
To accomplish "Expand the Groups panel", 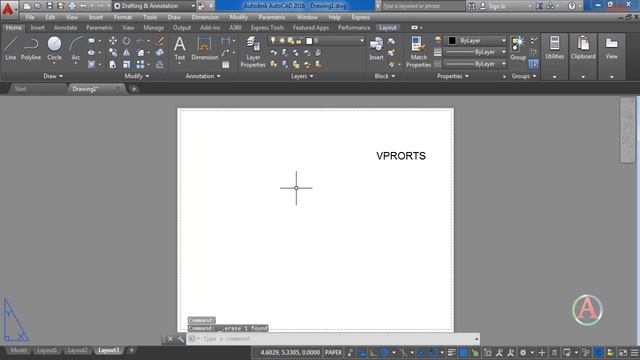I will pyautogui.click(x=524, y=76).
